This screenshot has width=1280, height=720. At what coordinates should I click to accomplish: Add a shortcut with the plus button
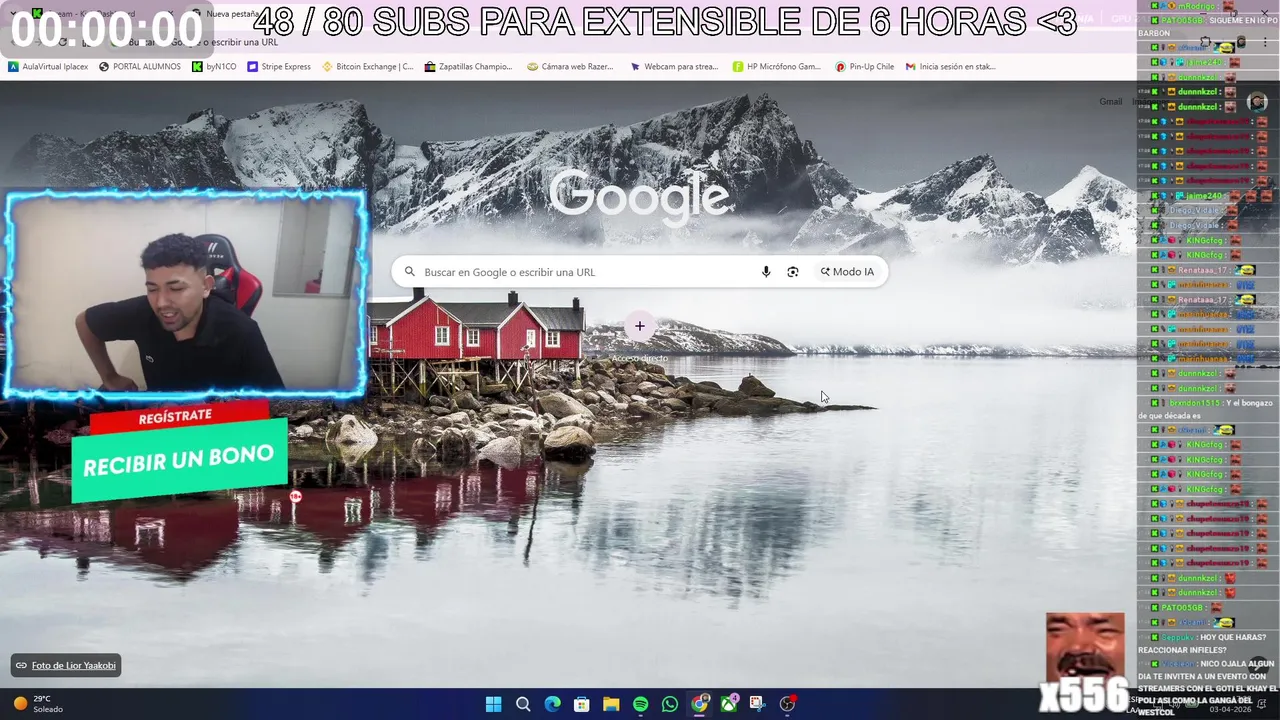coord(640,326)
